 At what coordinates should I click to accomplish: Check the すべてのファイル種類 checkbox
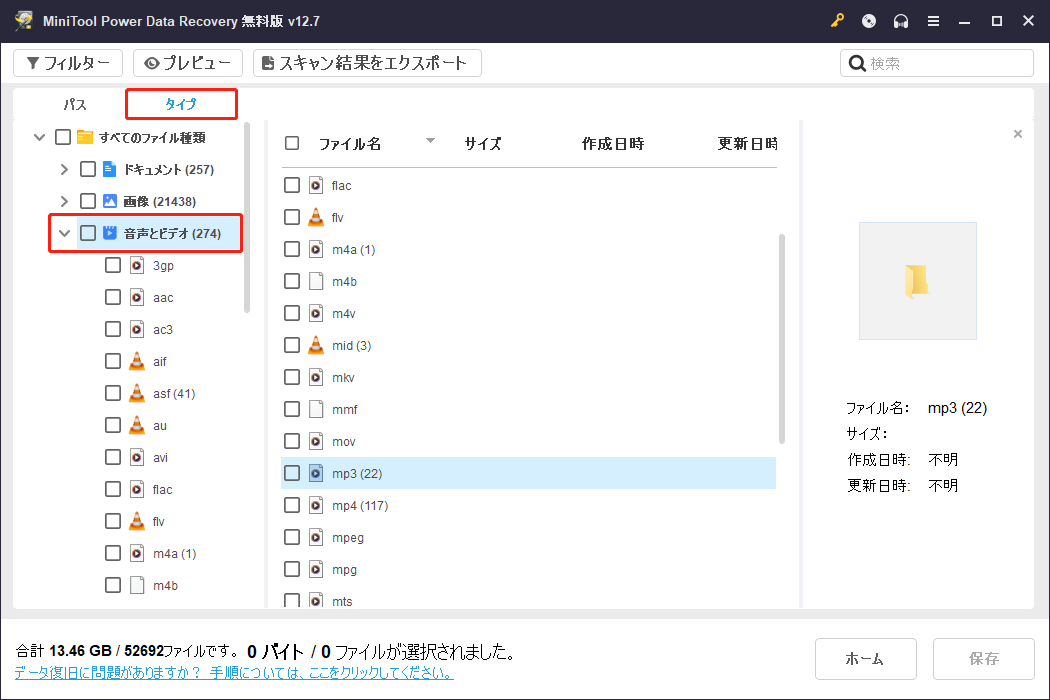tap(62, 136)
